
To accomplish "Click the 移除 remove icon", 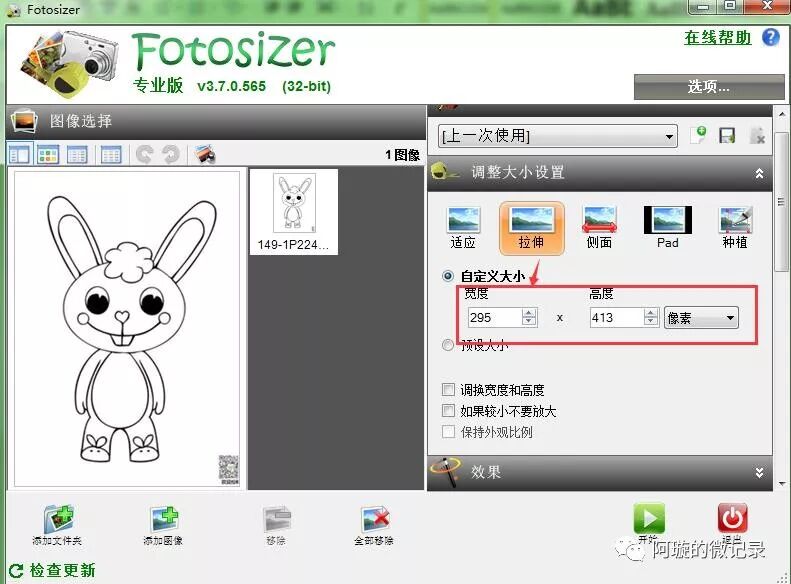I will (277, 519).
